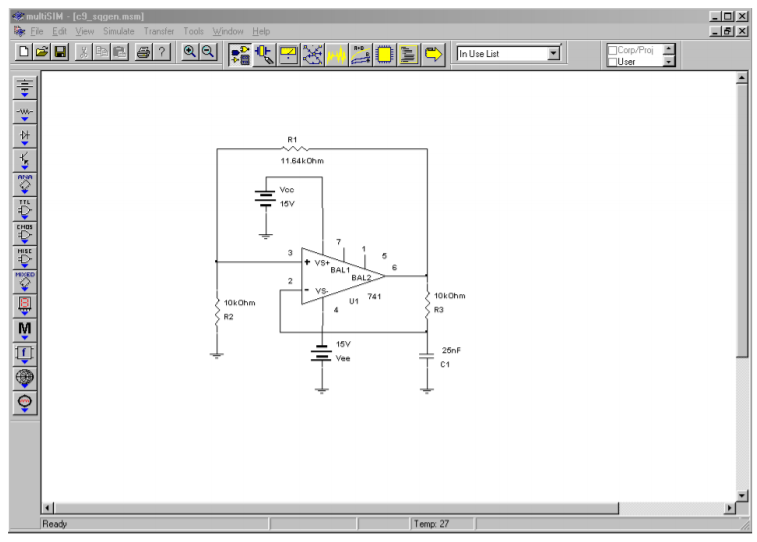This screenshot has width=757, height=542.
Task: Zoom in using the magnifier plus icon
Action: coord(189,53)
